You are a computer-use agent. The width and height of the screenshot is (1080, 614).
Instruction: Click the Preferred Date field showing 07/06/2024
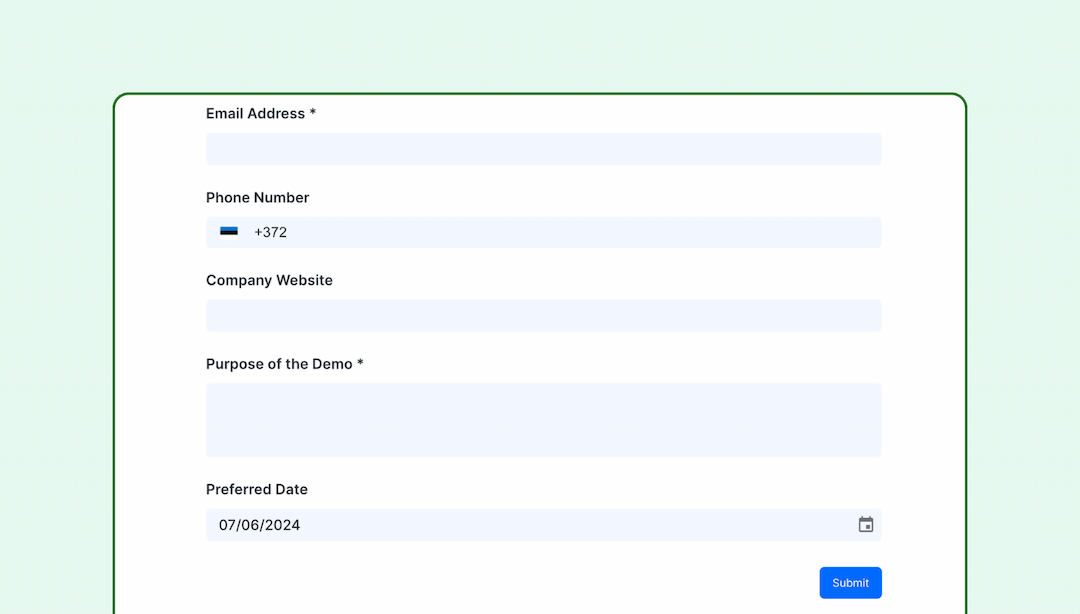click(543, 524)
